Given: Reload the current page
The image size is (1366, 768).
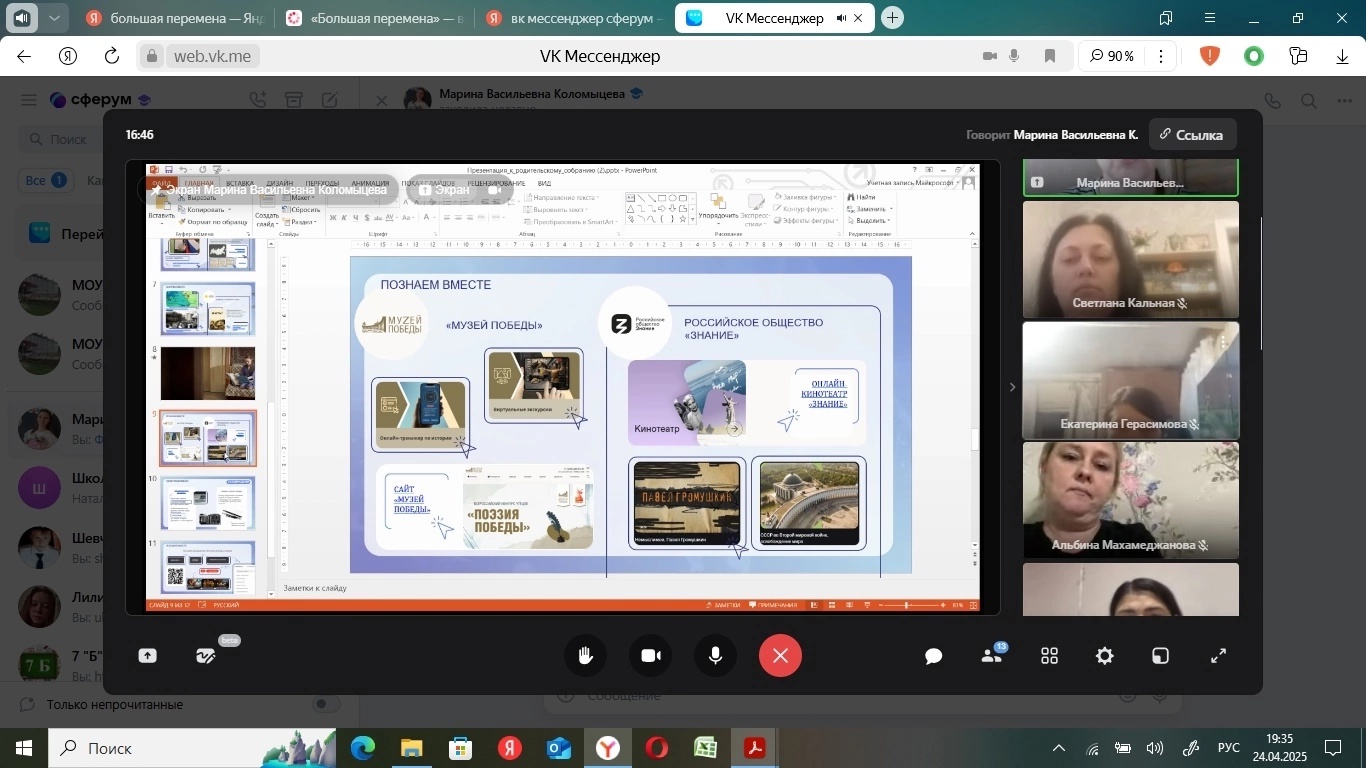Looking at the screenshot, I should pyautogui.click(x=112, y=56).
